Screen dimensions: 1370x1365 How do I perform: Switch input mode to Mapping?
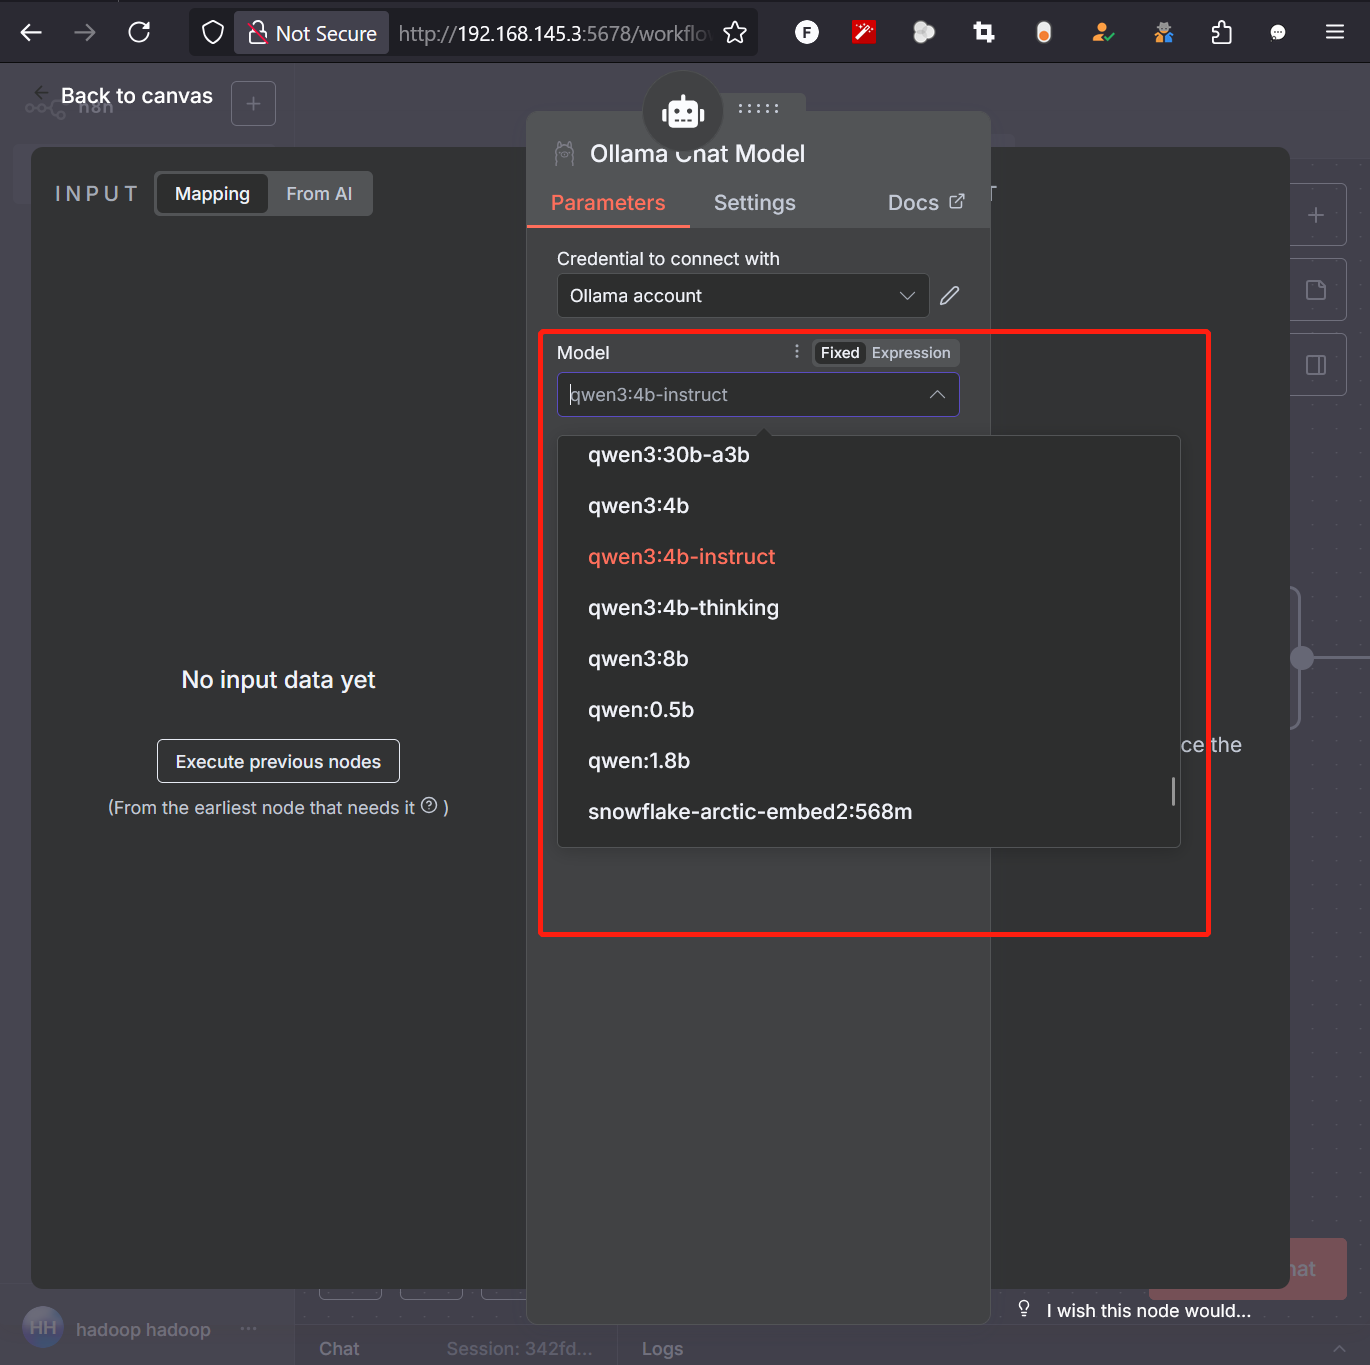click(x=212, y=193)
